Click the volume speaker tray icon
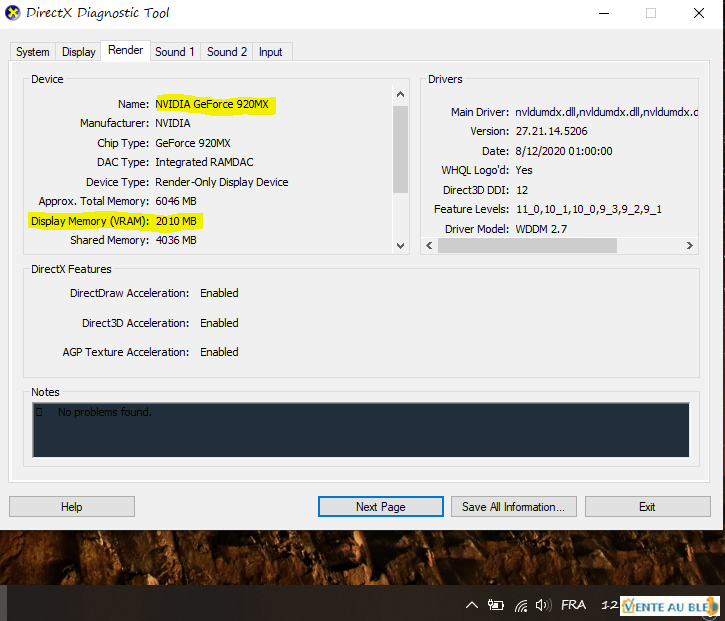725x621 pixels. tap(543, 605)
